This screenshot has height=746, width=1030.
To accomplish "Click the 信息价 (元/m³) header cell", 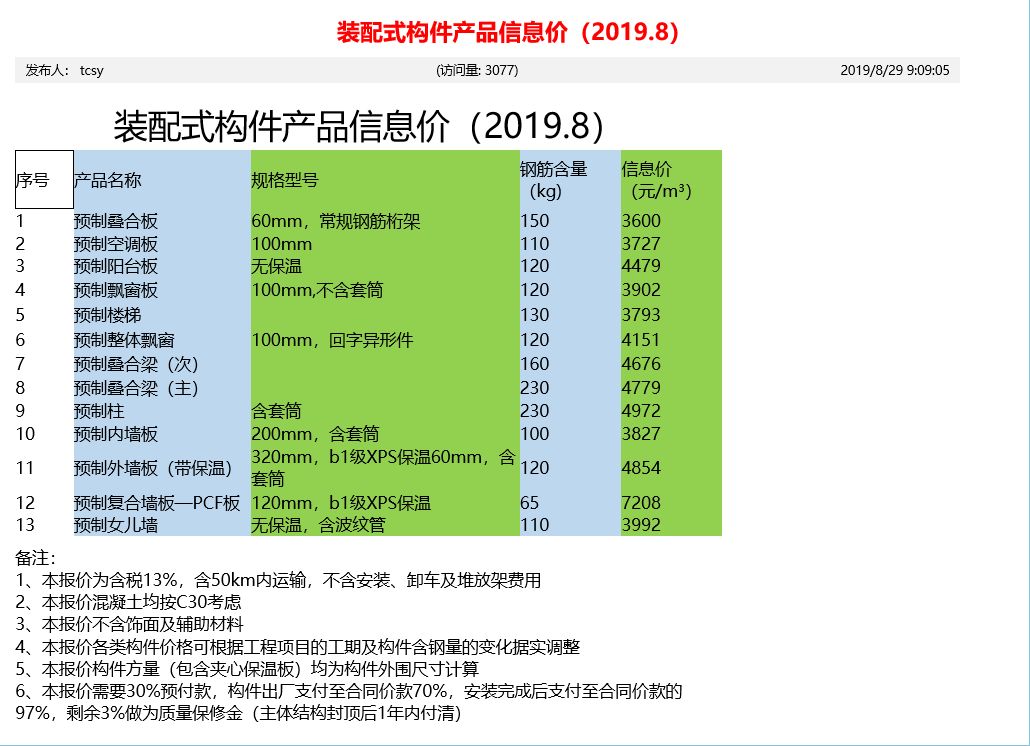I will [x=669, y=179].
